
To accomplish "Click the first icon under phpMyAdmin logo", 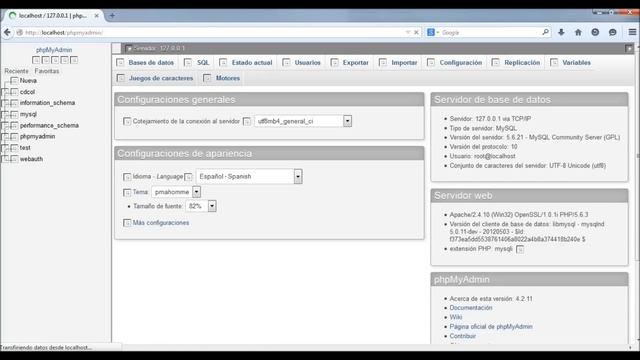I will [x=36, y=60].
